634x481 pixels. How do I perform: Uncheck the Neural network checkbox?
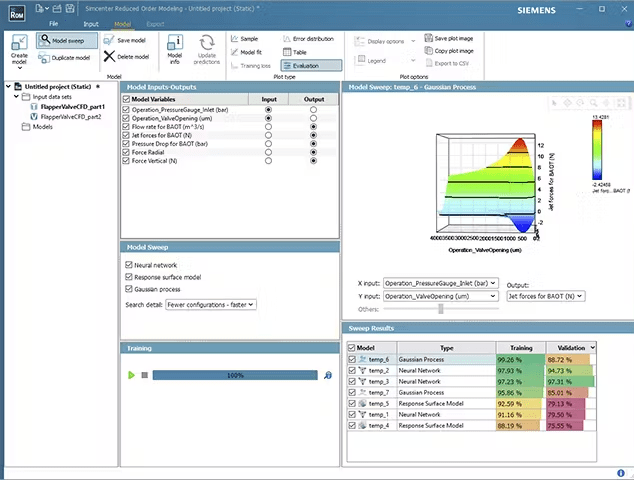tap(129, 265)
